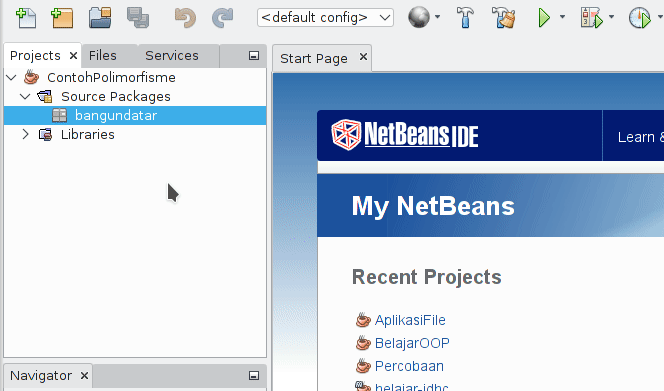Minimize the Projects panel group
Image resolution: width=664 pixels, height=391 pixels.
tap(254, 56)
